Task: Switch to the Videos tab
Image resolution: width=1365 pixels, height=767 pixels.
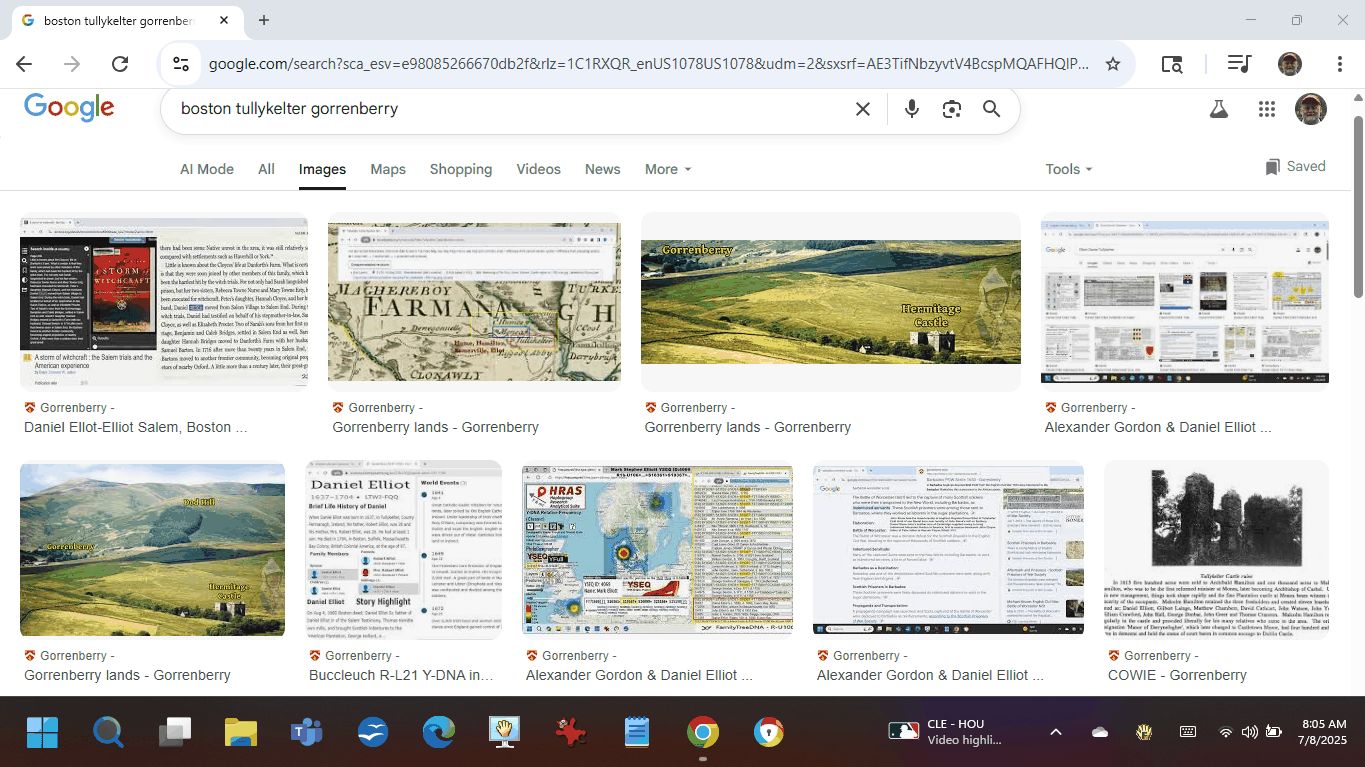Action: 538,169
